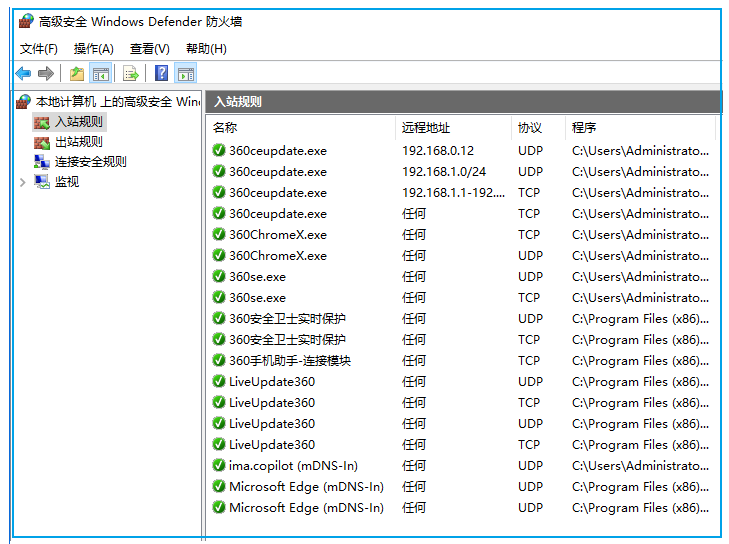Toggle the action pane toolbar icon
The height and width of the screenshot is (544, 729).
point(186,73)
